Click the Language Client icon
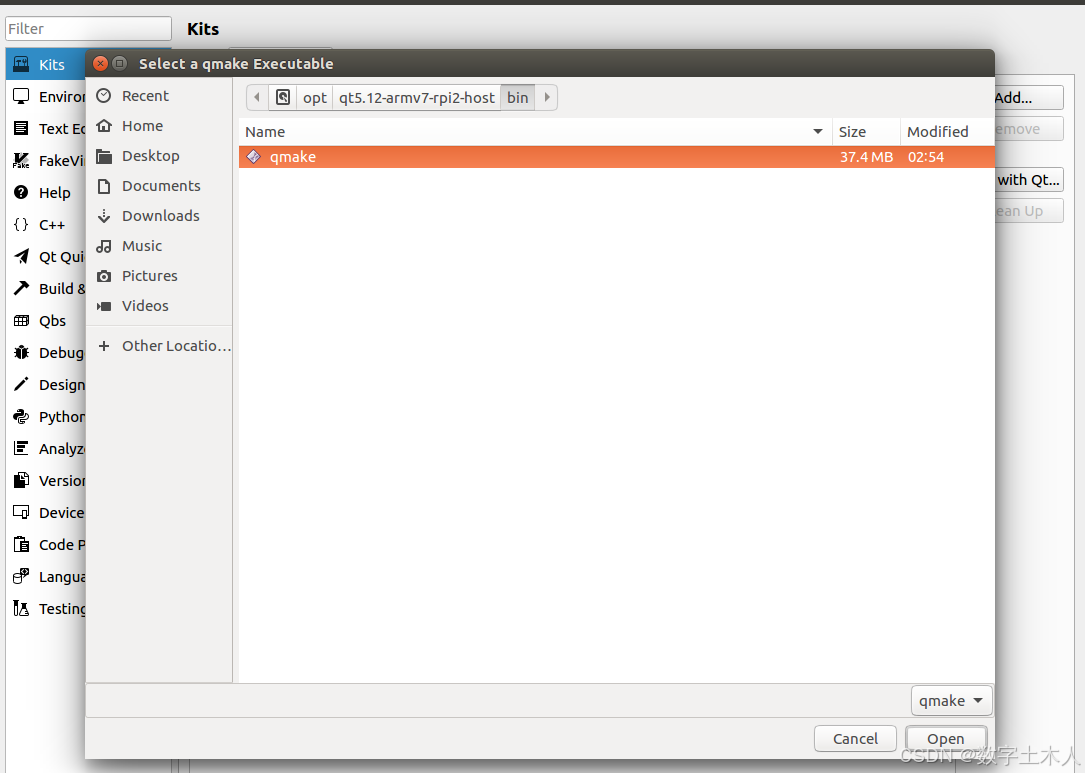Screen dimensions: 1085x773 pos(21,576)
